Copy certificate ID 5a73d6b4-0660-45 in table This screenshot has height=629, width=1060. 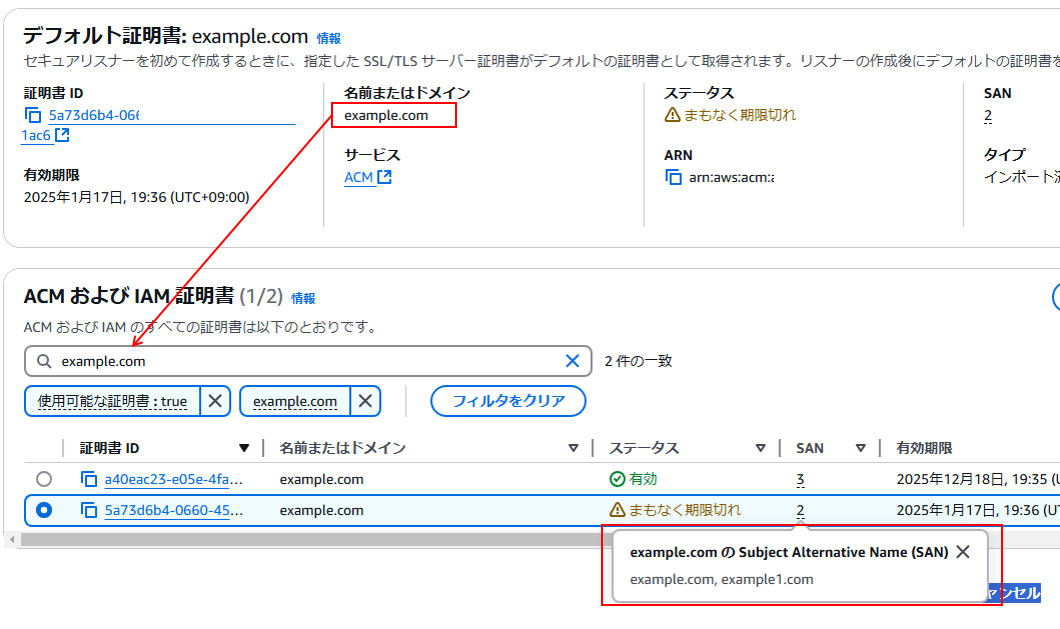(89, 510)
